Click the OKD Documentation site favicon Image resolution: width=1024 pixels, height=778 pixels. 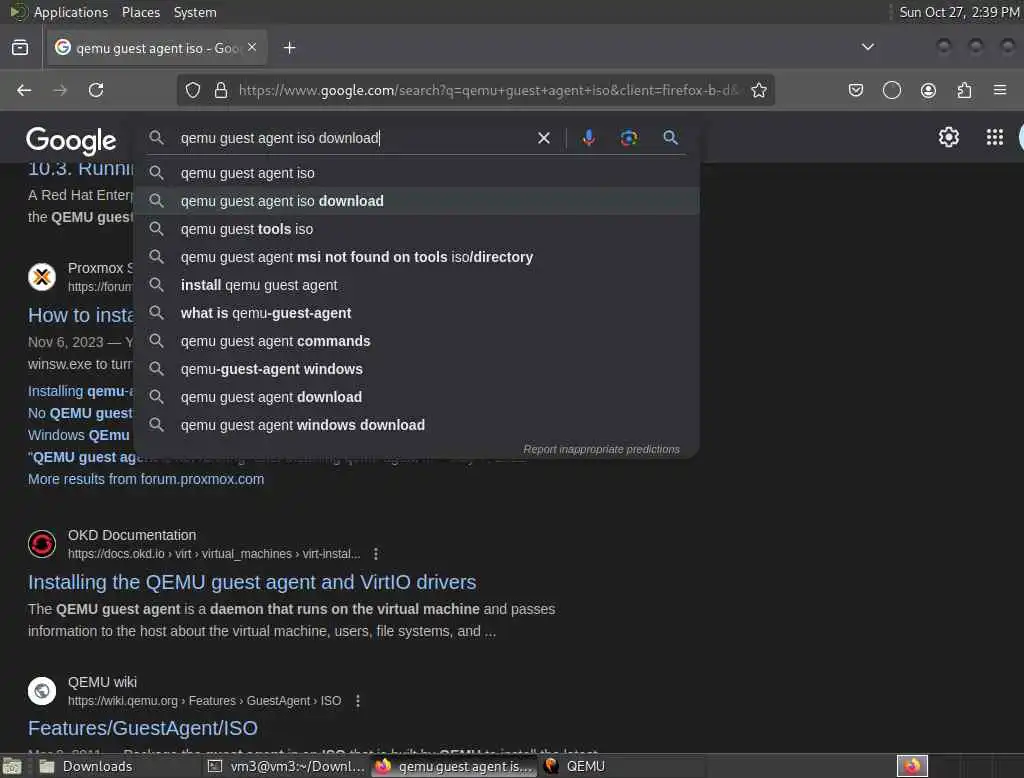point(42,544)
